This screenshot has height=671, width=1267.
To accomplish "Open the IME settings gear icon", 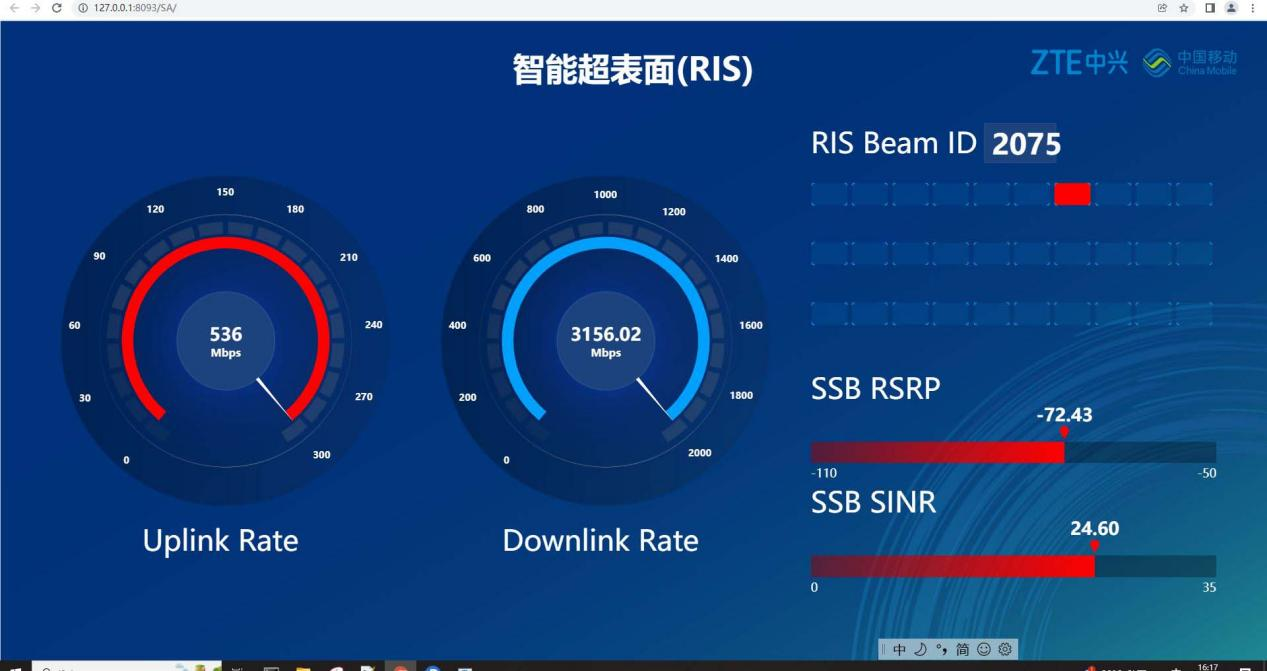I will pyautogui.click(x=1005, y=649).
